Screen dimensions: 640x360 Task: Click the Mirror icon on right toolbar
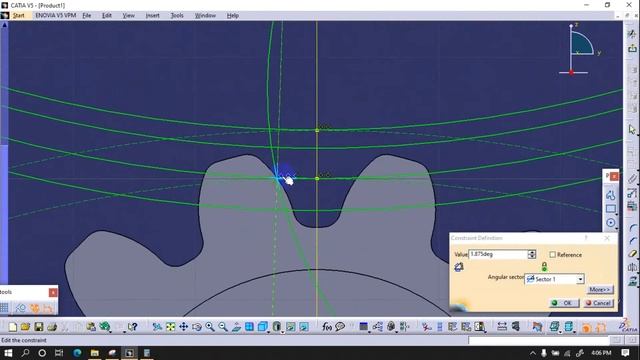(632, 267)
